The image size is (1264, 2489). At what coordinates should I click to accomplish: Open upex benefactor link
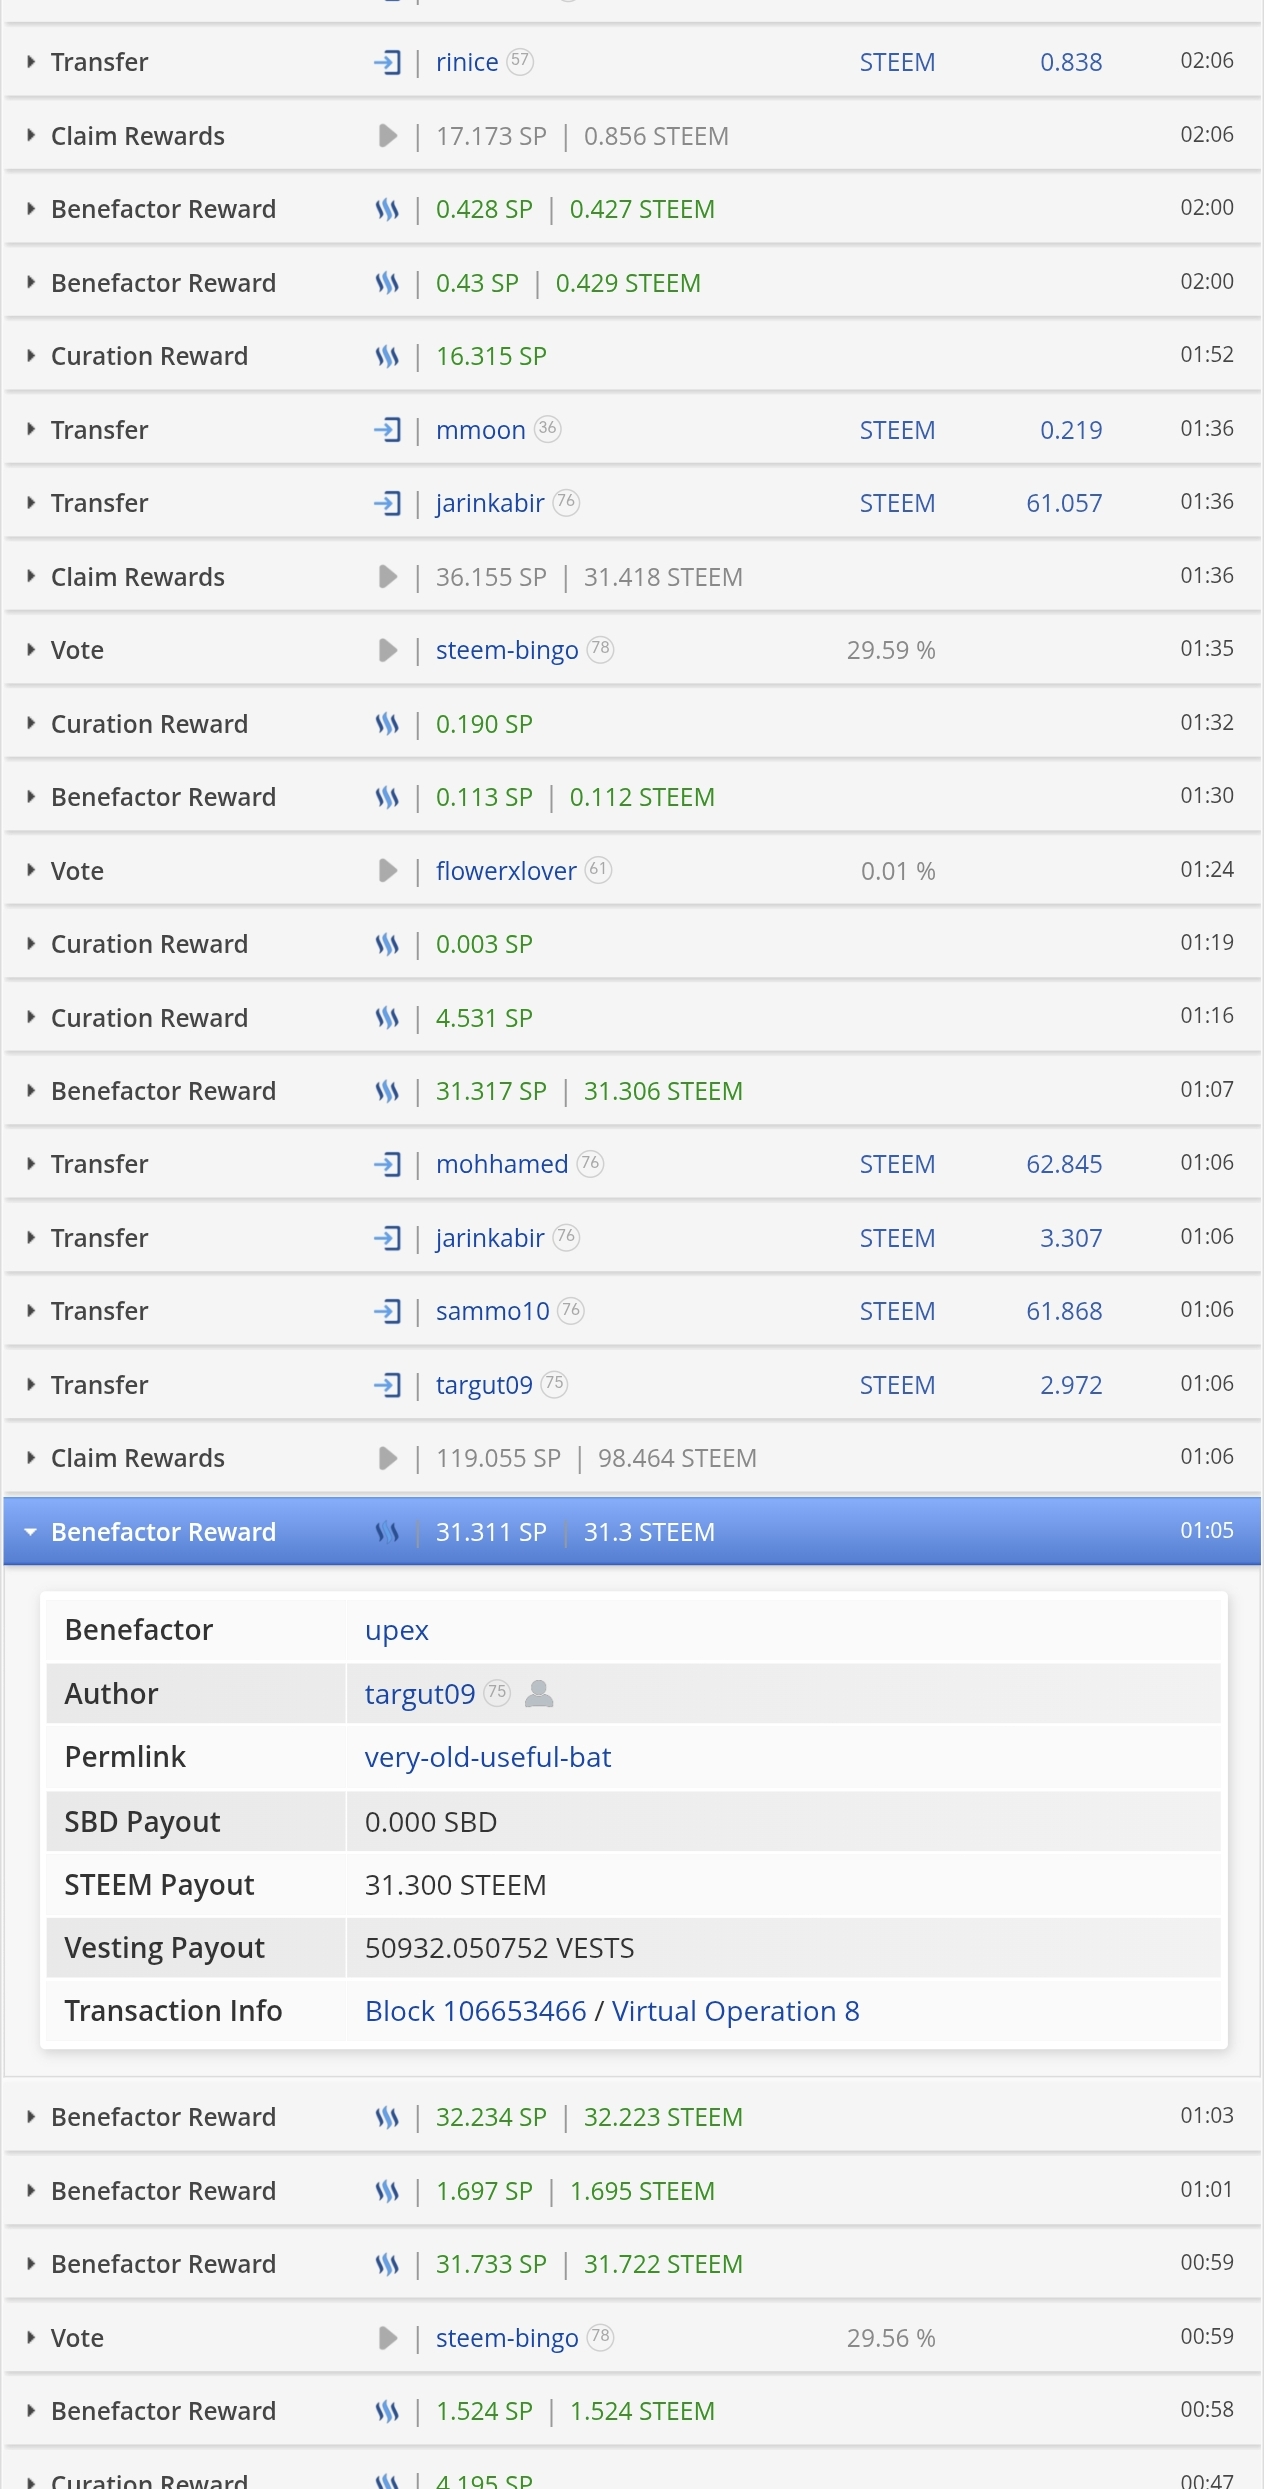(396, 1631)
